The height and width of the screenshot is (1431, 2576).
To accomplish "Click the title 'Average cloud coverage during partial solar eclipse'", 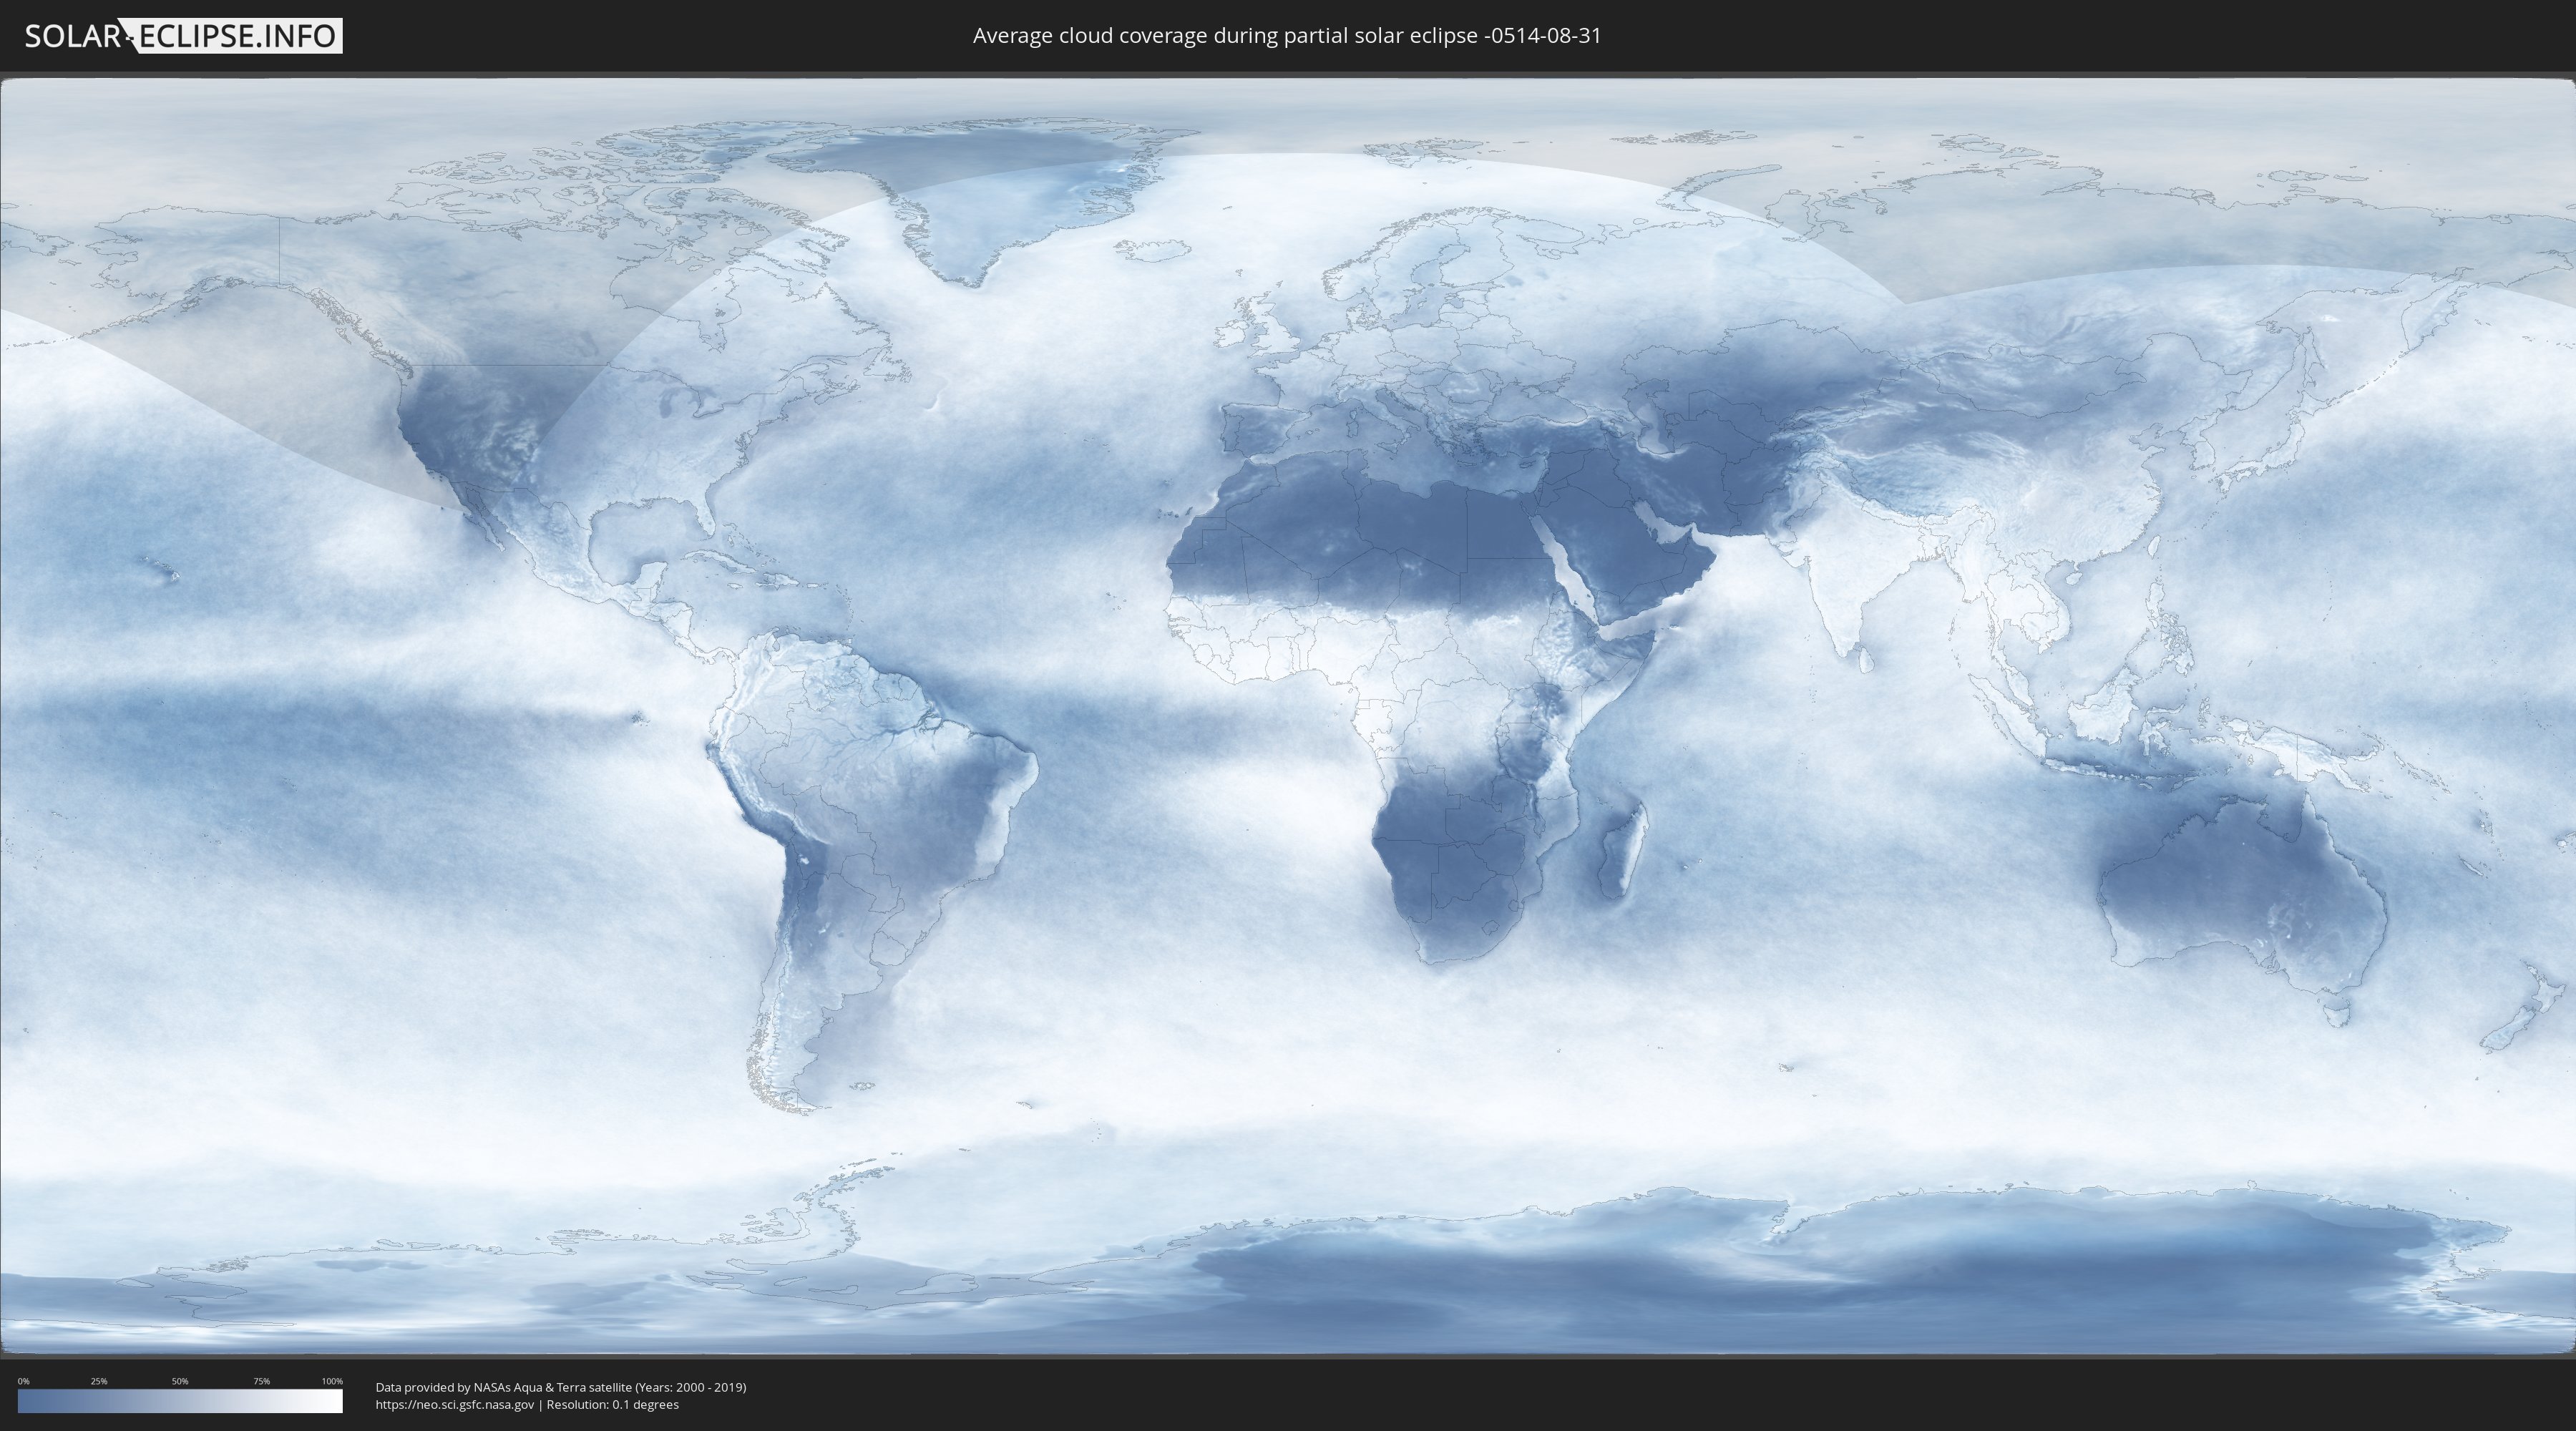I will click(x=1287, y=36).
